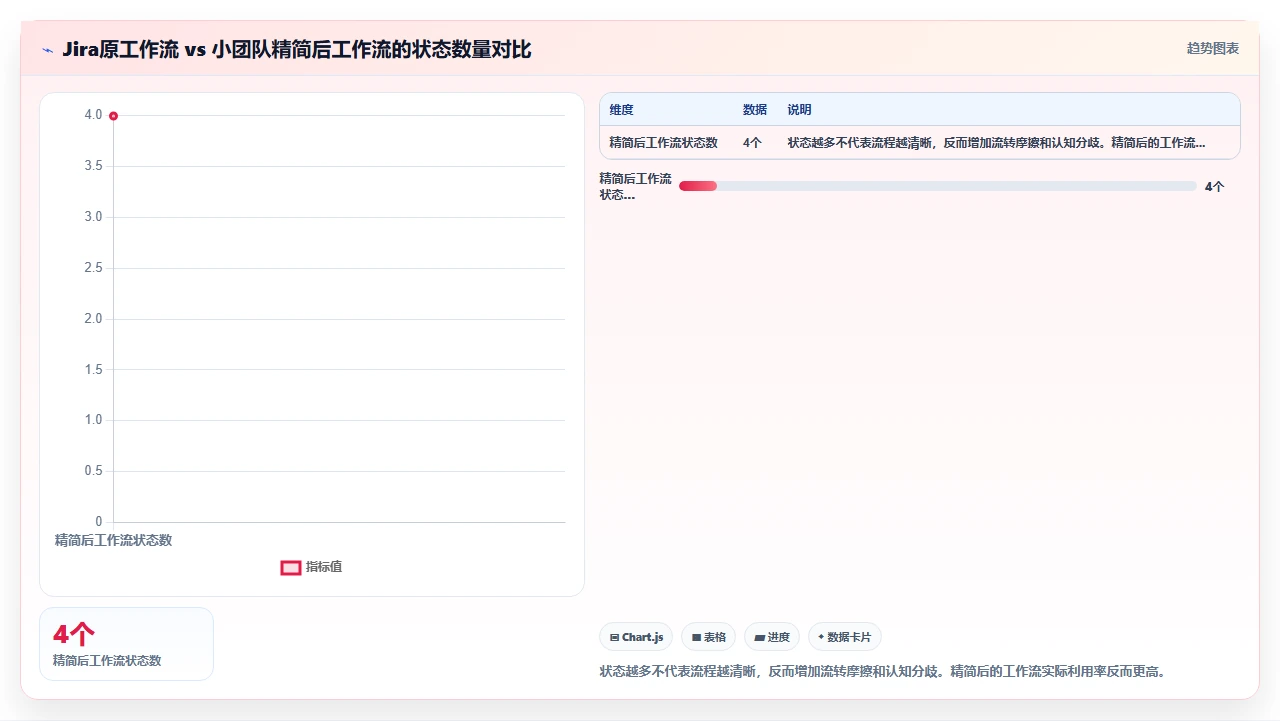The height and width of the screenshot is (721, 1280).
Task: Click y-axis tick label 2.0
Action: [x=93, y=319]
